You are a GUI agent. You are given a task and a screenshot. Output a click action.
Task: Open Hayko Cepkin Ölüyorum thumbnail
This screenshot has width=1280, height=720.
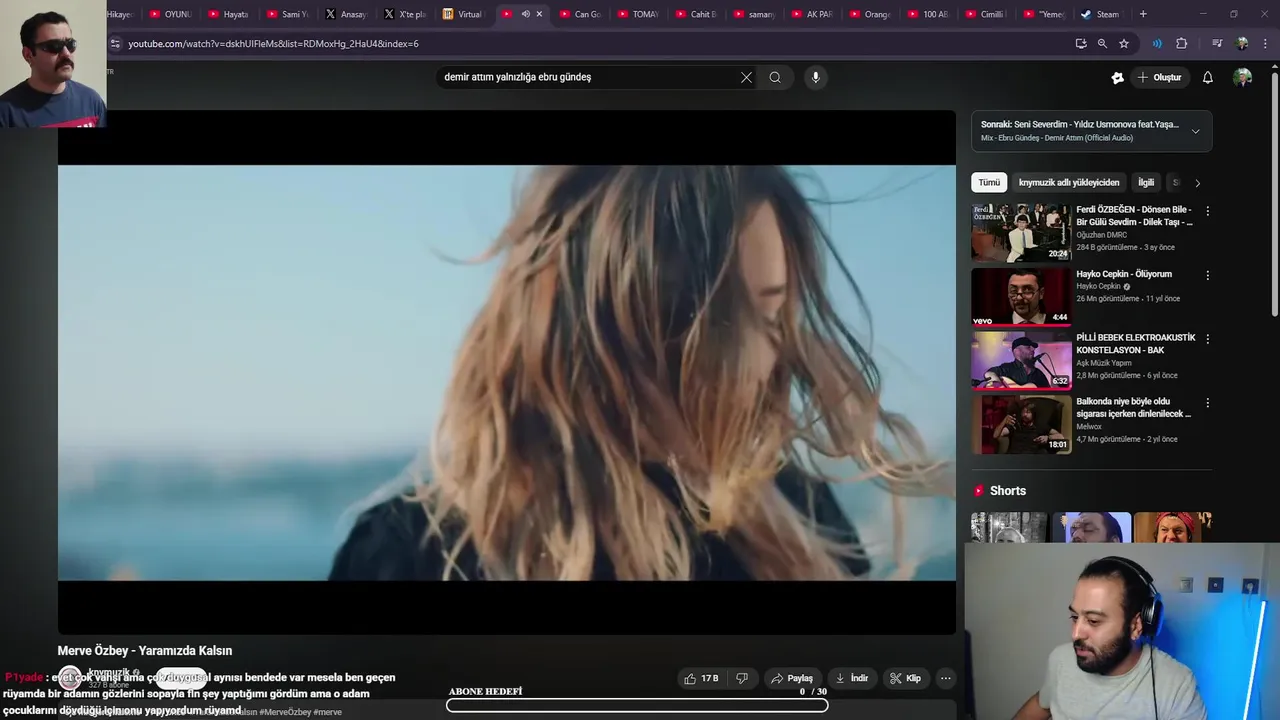click(x=1020, y=296)
